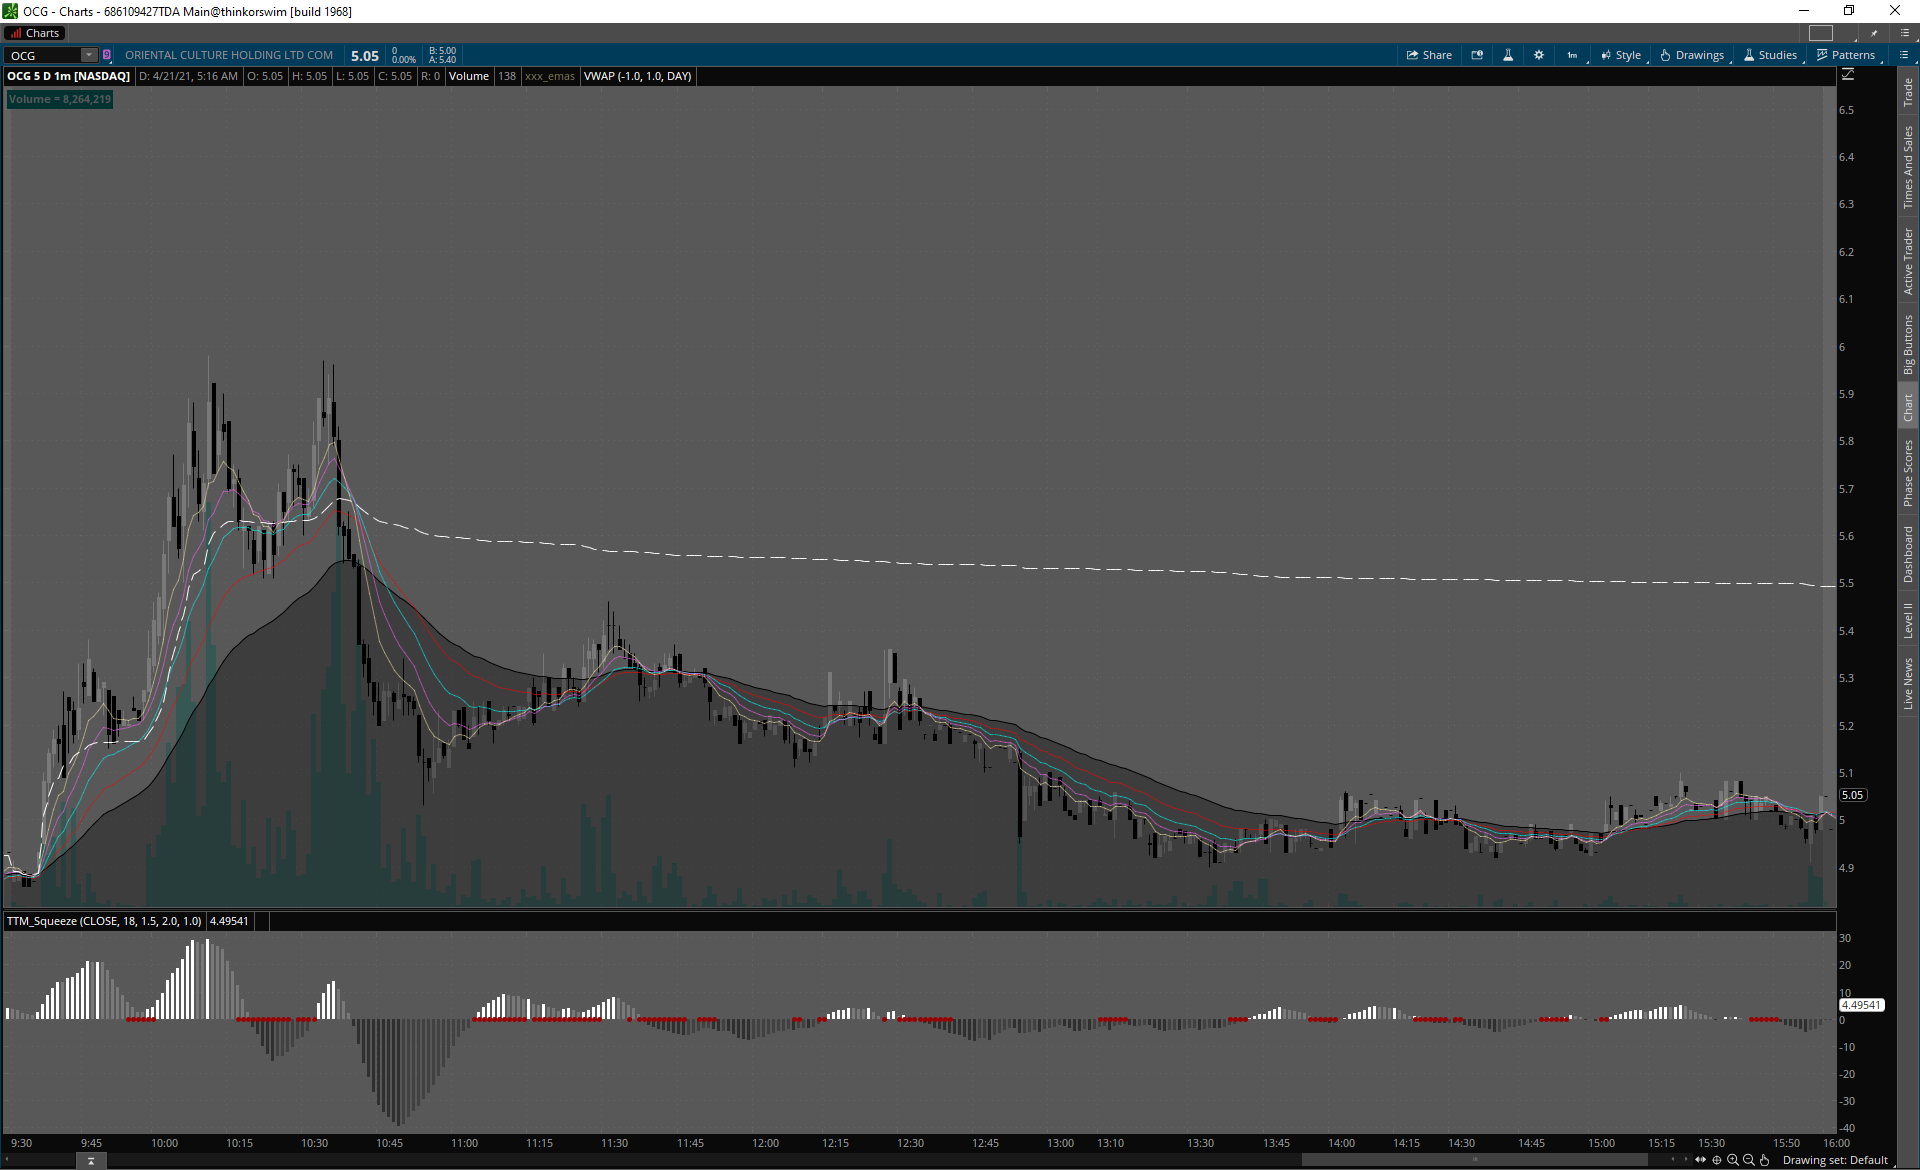Open the Patterns menu
This screenshot has width=1920, height=1170.
click(1846, 55)
